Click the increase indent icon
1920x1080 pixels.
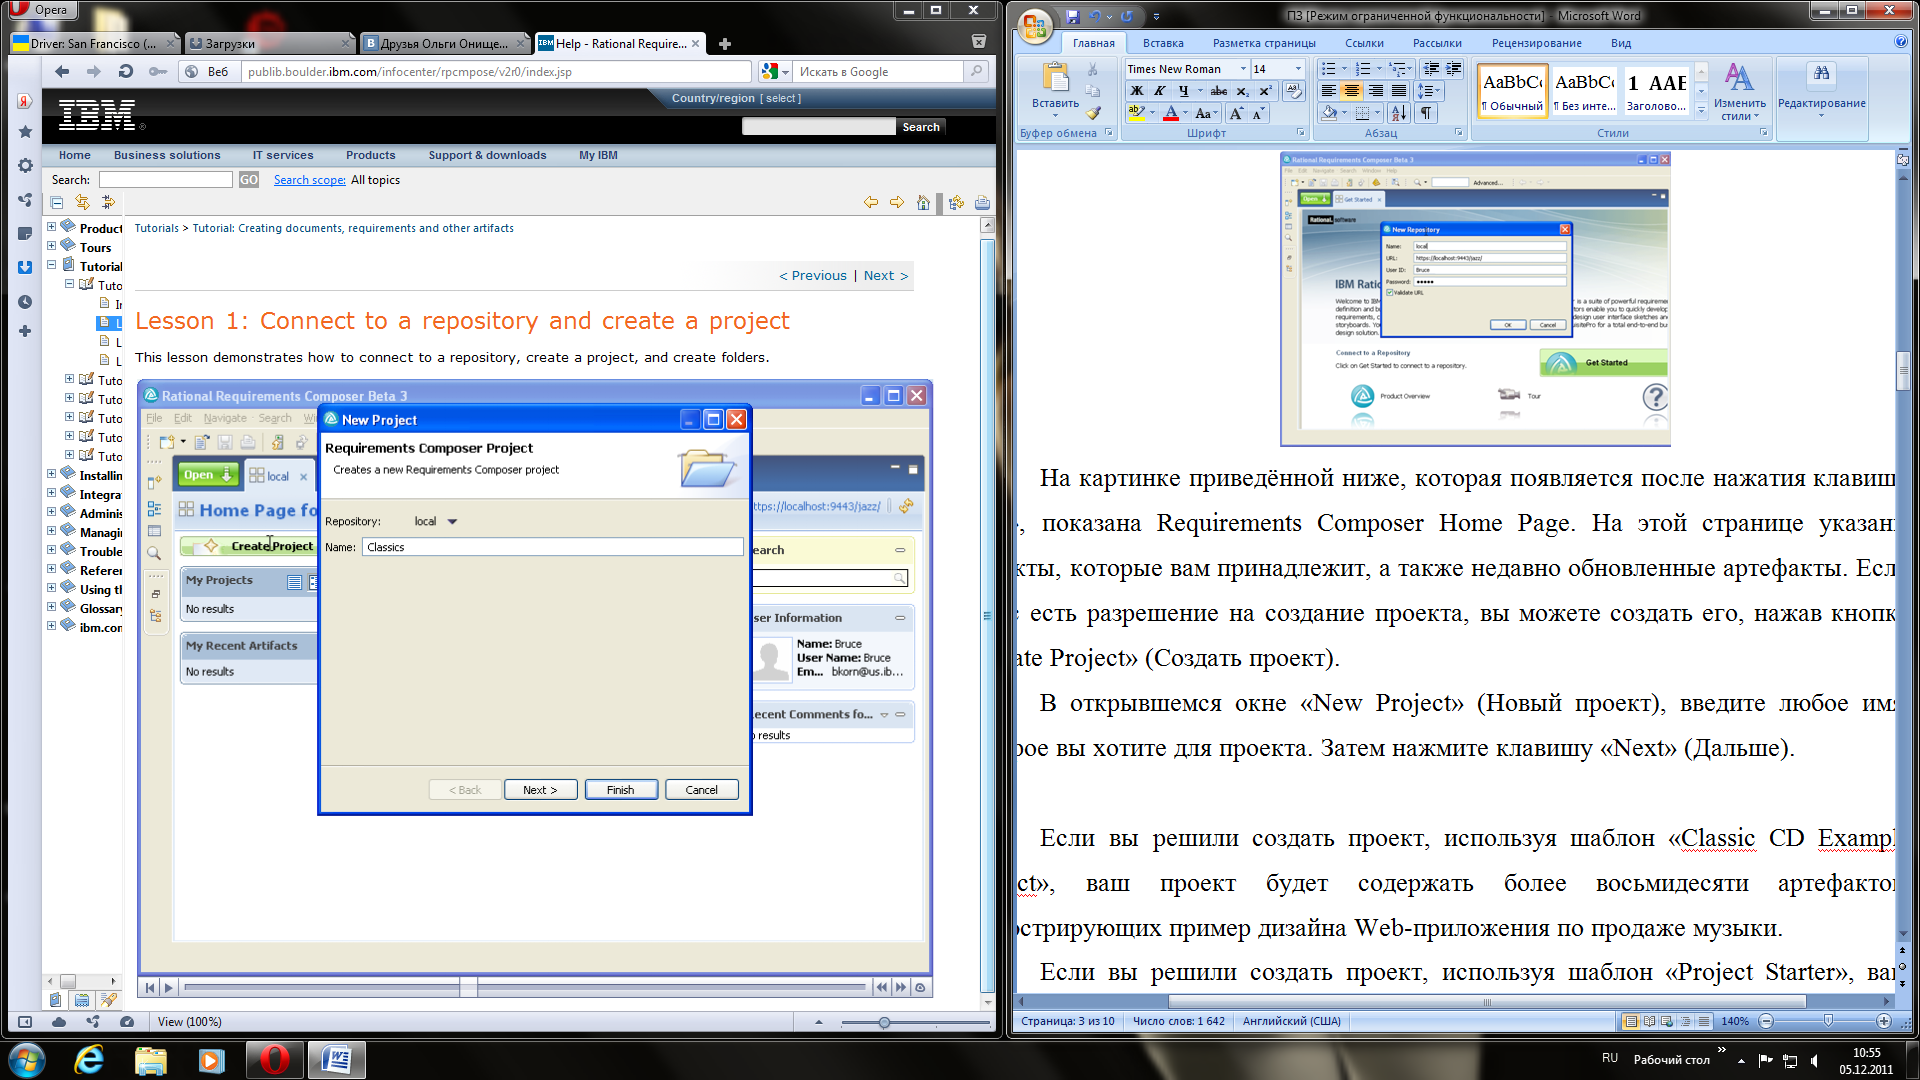[x=1453, y=69]
